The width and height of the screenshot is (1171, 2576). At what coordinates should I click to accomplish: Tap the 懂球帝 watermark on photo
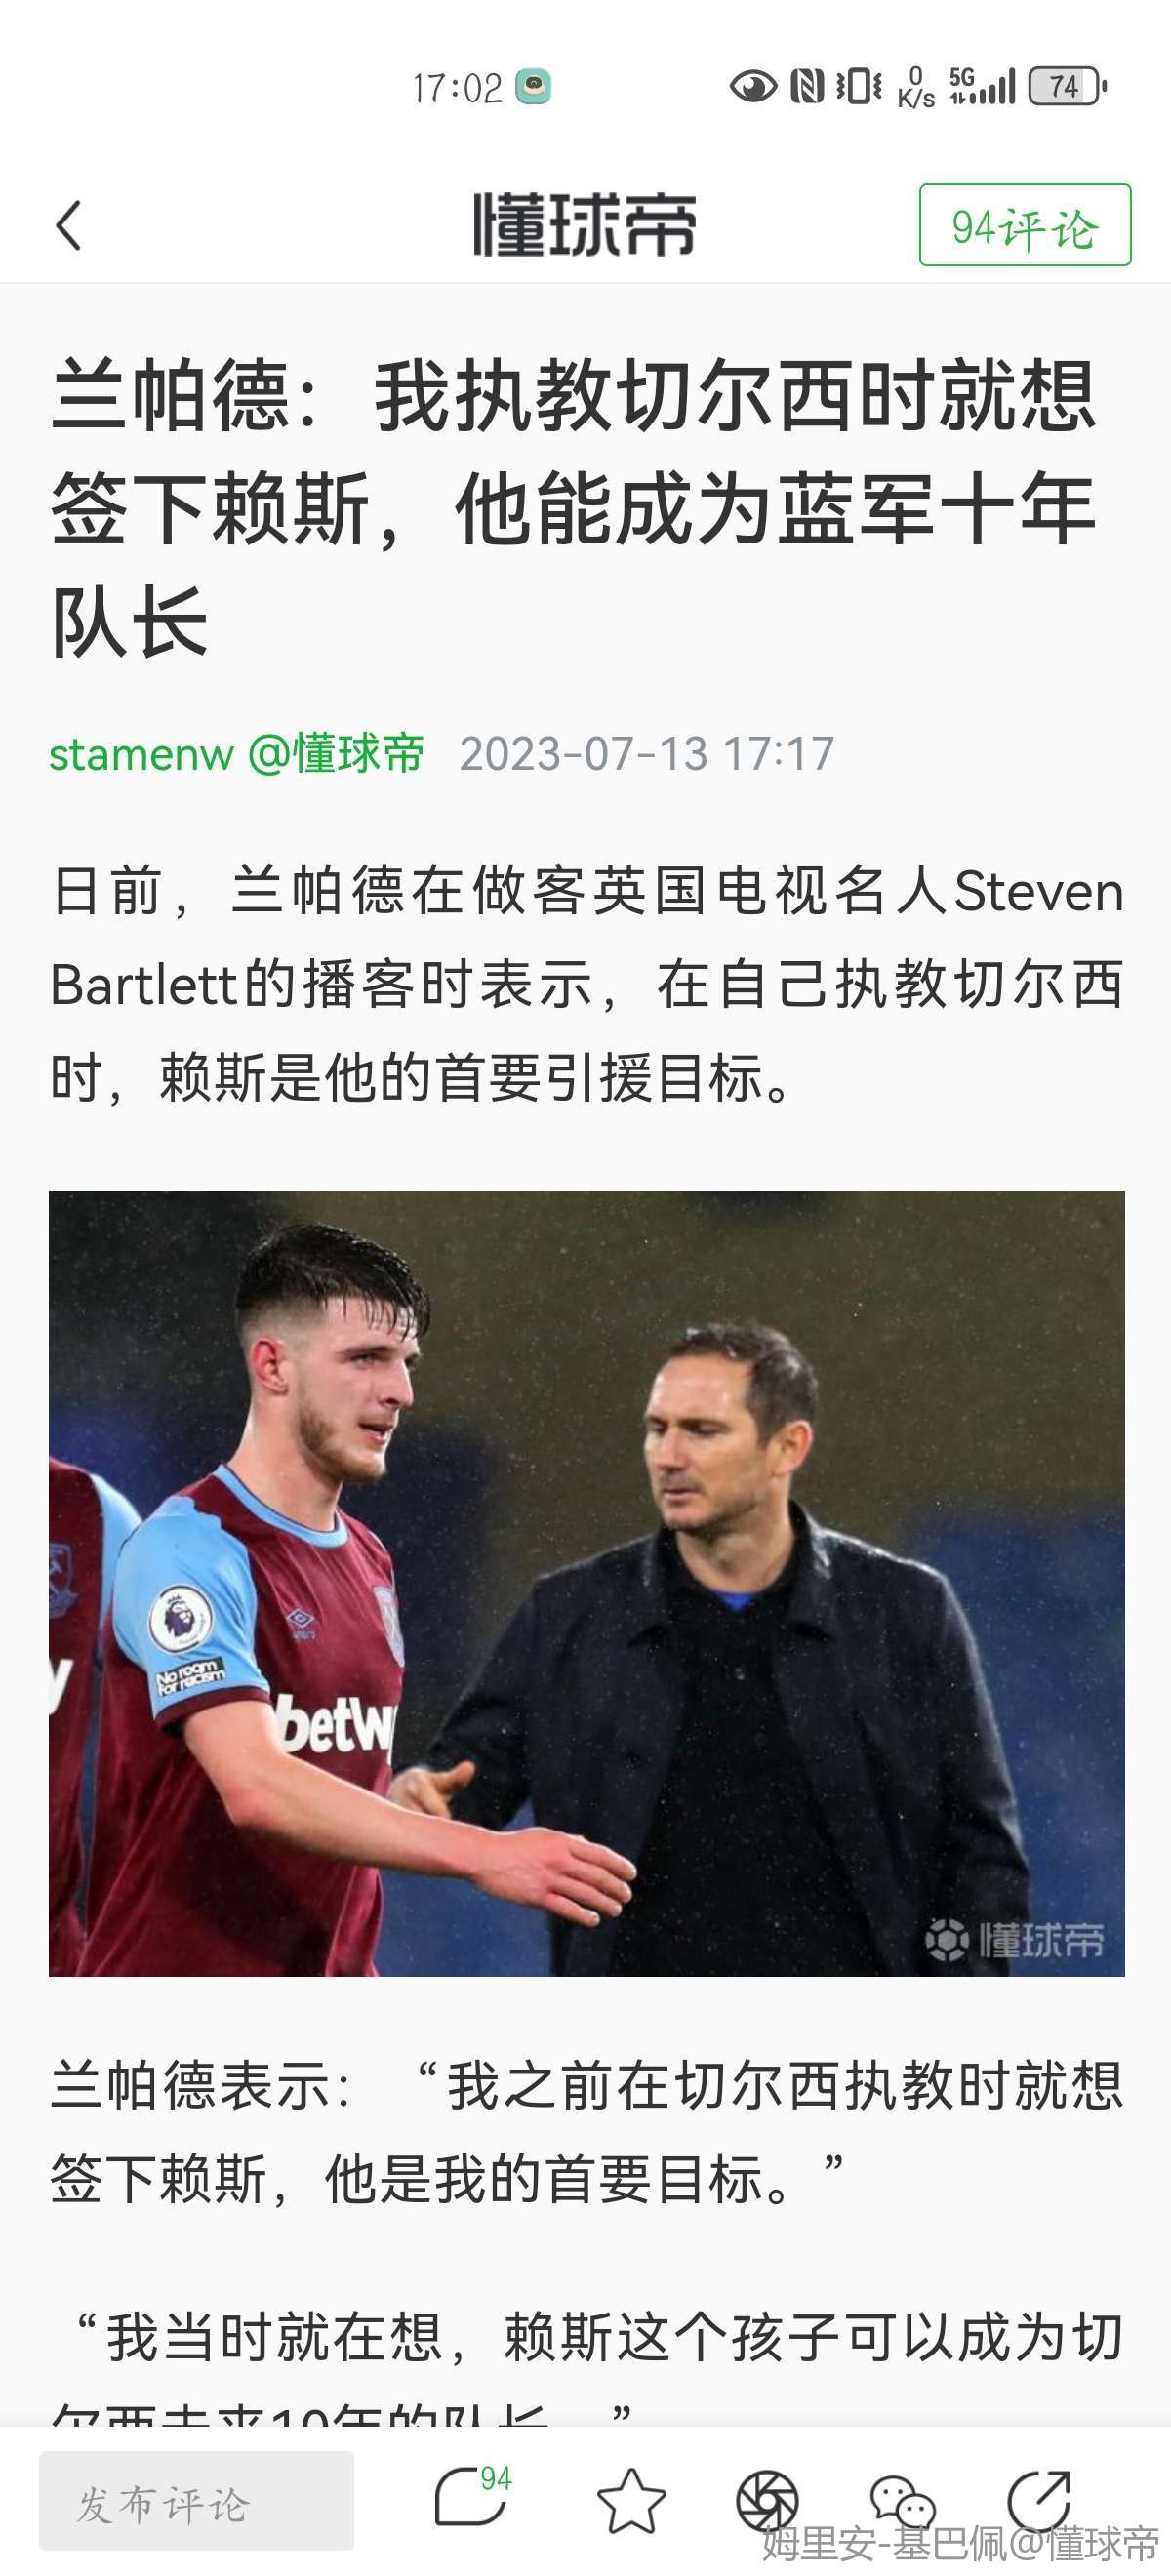coord(1014,1939)
